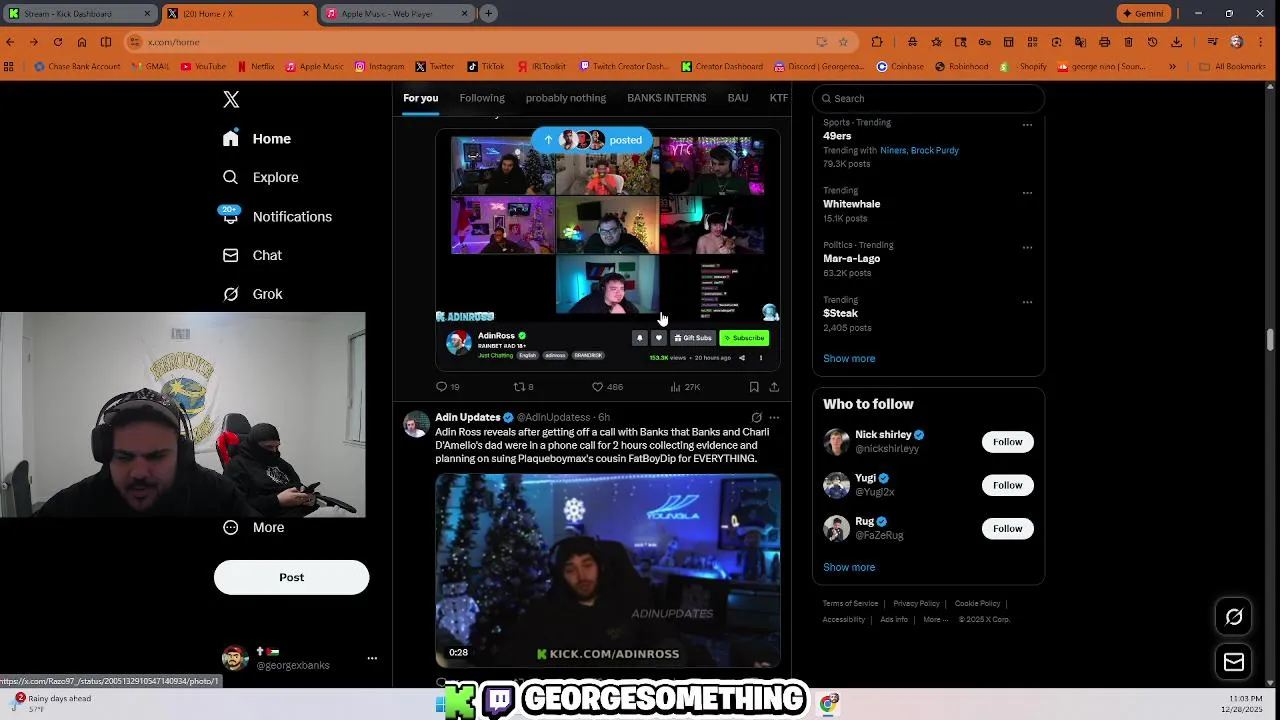
Task: Open browser downloads icon
Action: pos(1176,42)
